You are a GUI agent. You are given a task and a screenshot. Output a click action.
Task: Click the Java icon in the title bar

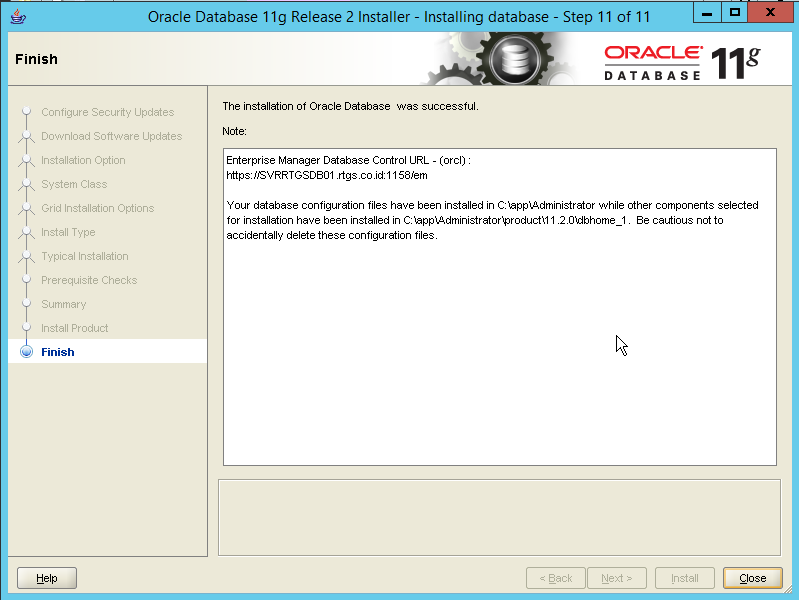click(x=18, y=16)
